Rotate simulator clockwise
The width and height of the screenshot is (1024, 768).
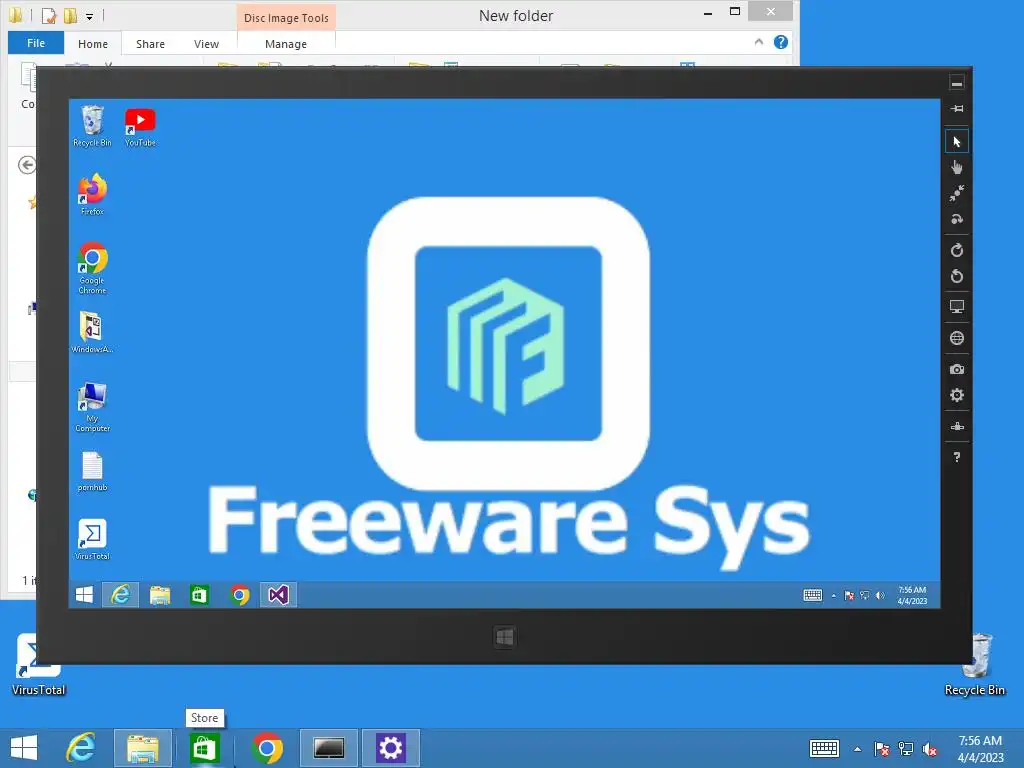pyautogui.click(x=957, y=250)
